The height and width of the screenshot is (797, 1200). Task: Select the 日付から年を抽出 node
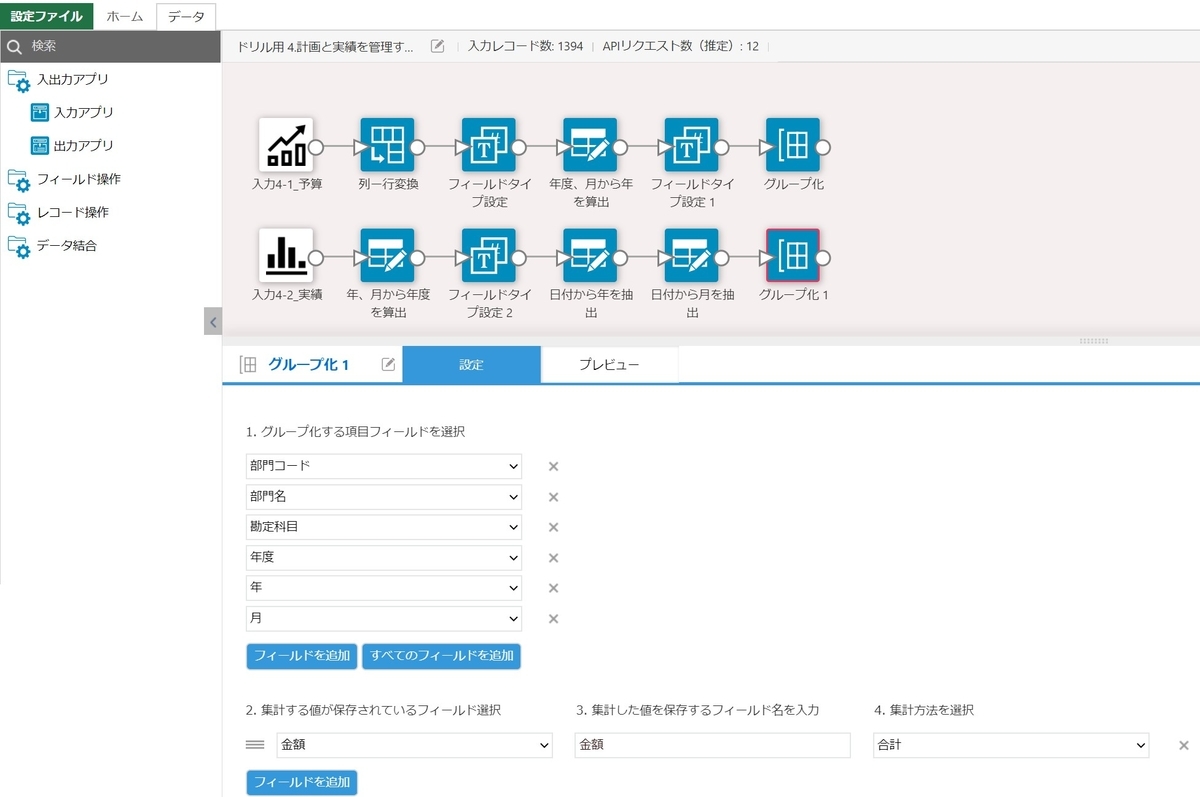[590, 256]
